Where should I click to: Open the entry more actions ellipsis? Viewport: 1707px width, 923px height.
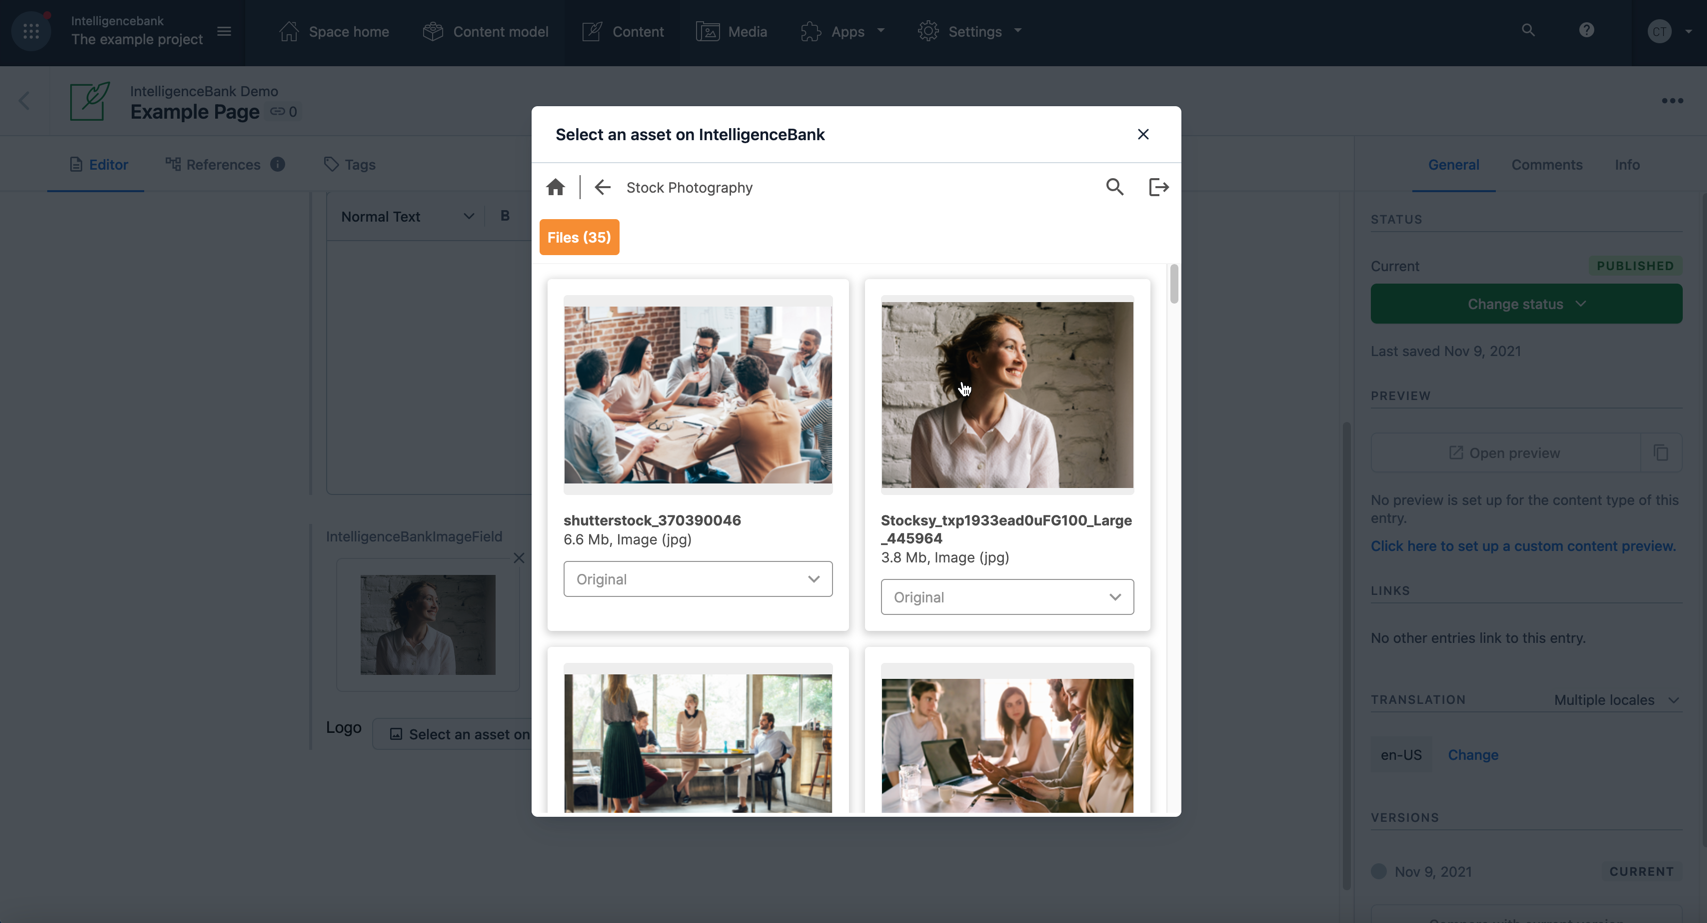click(1672, 101)
